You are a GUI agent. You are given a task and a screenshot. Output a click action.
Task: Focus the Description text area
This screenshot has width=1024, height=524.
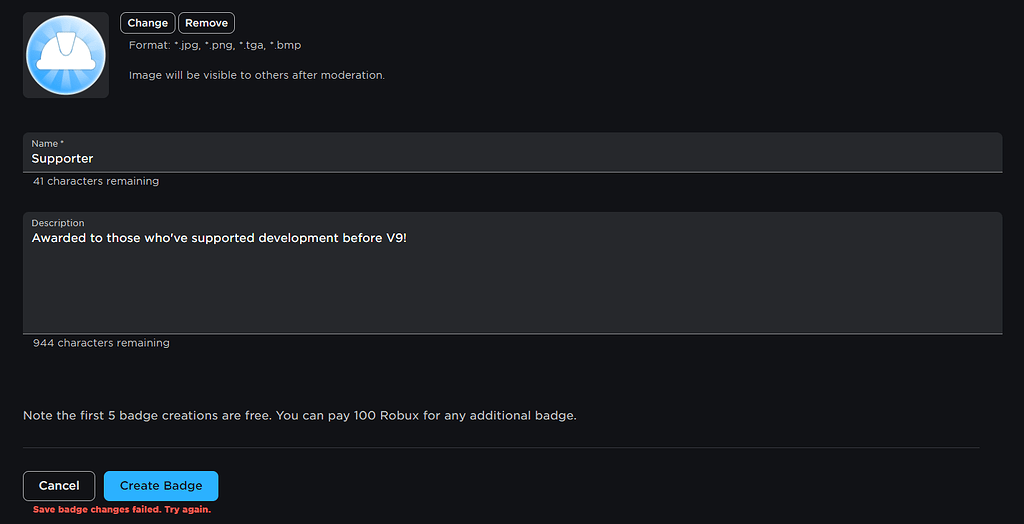click(x=513, y=273)
